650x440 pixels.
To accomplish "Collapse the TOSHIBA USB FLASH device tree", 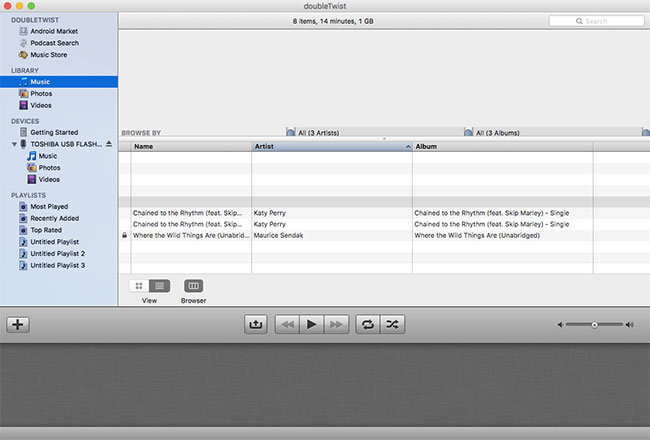I will [x=14, y=144].
